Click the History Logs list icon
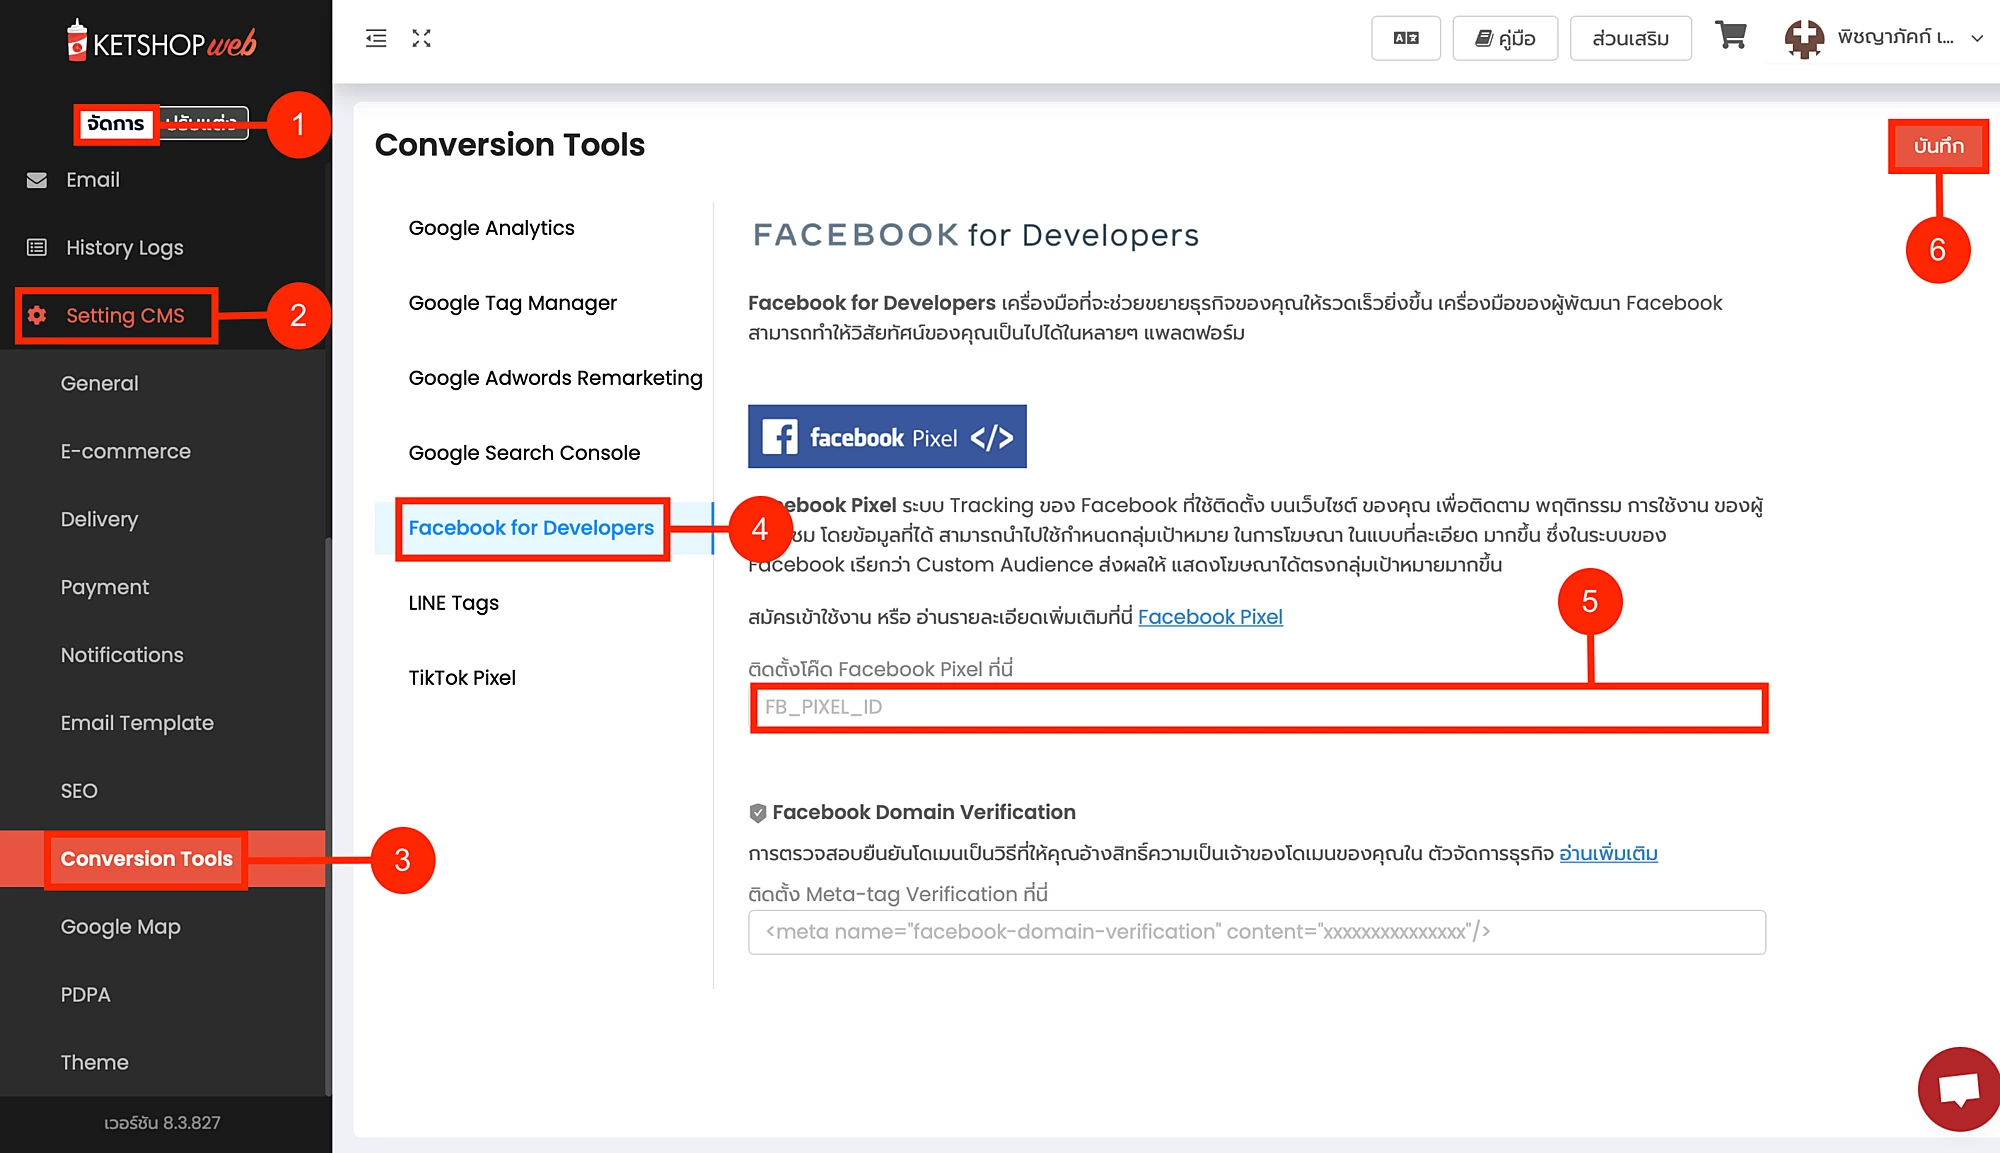The height and width of the screenshot is (1153, 2000). 37,247
